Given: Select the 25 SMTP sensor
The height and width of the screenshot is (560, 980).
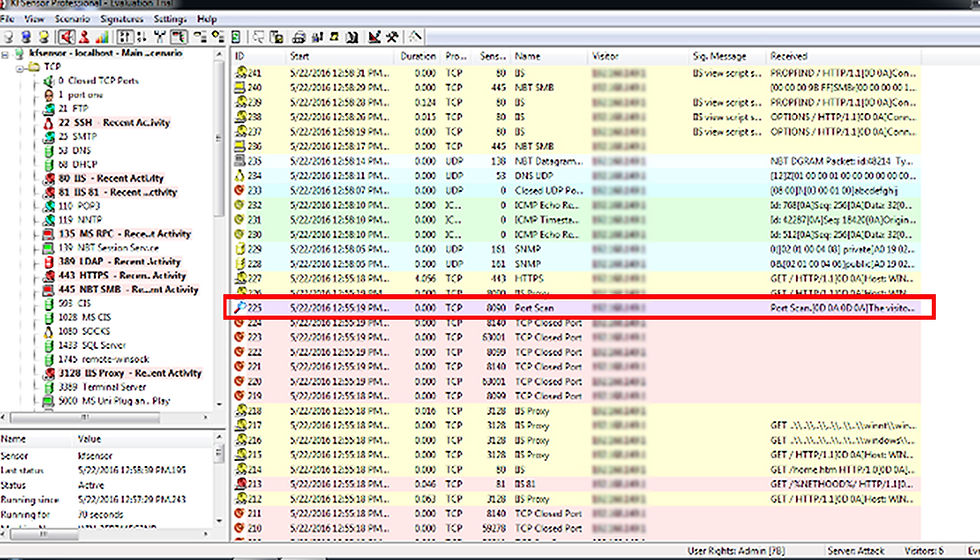Looking at the screenshot, I should pyautogui.click(x=78, y=136).
